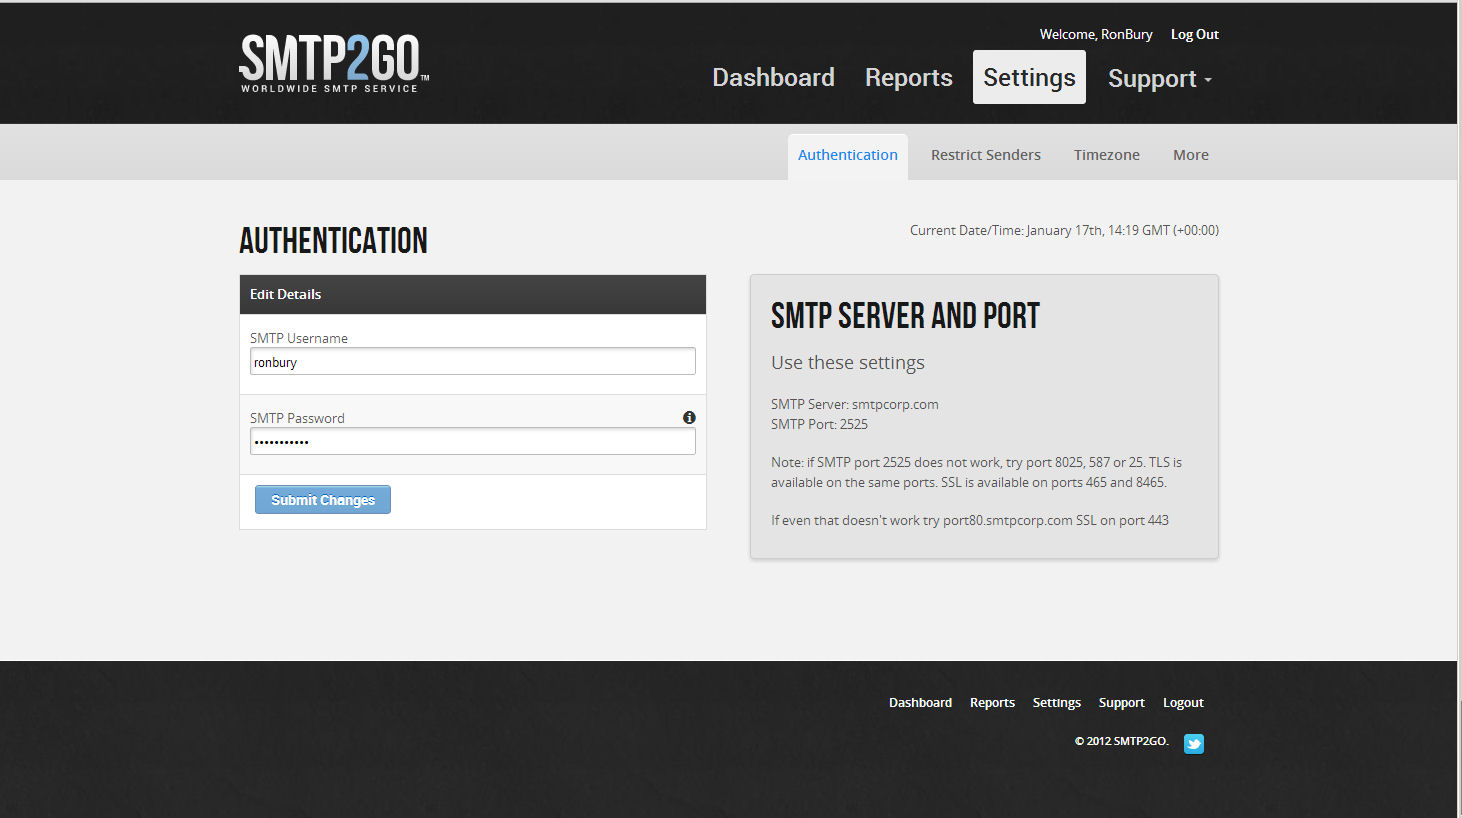Click the page vertical scrollbar
Screen dimensions: 1462x818
point(1459,409)
